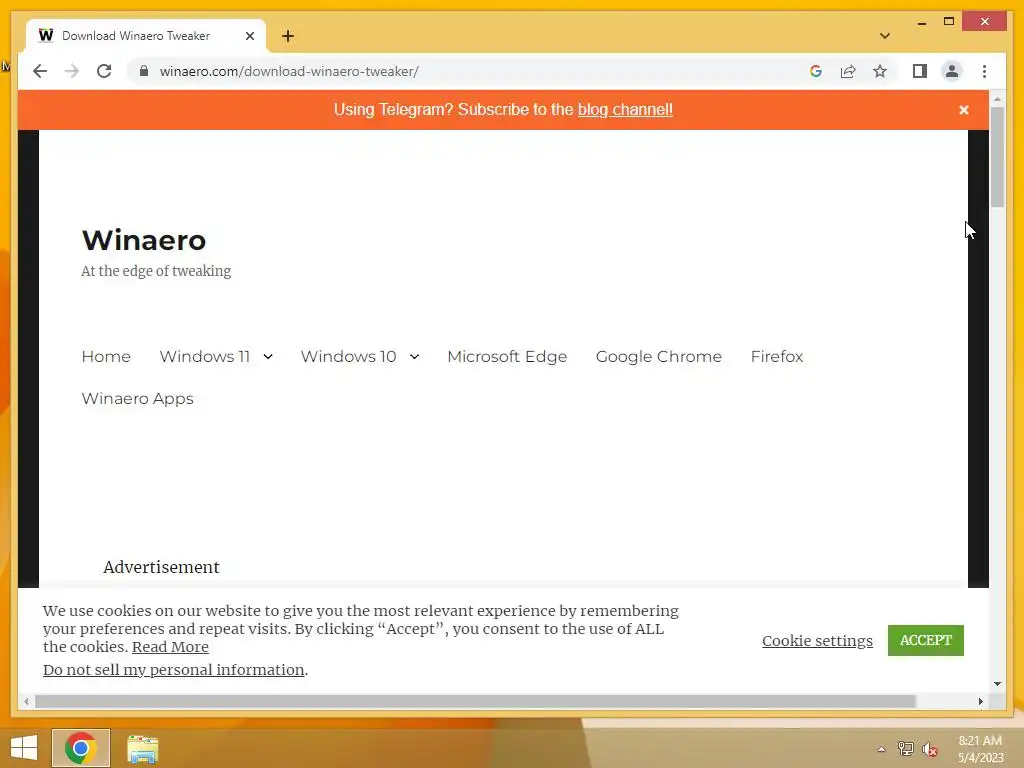1024x768 pixels.
Task: Open the Windows Start button
Action: pyautogui.click(x=24, y=748)
